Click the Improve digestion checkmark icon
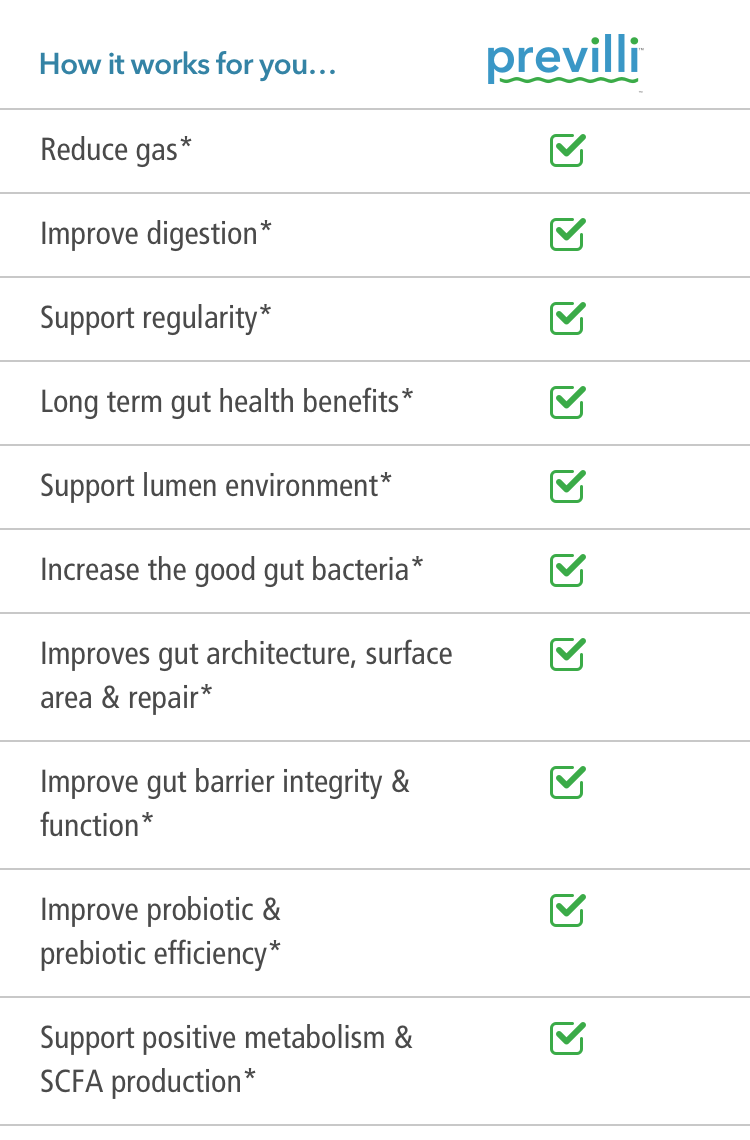Image resolution: width=750 pixels, height=1140 pixels. (x=568, y=234)
